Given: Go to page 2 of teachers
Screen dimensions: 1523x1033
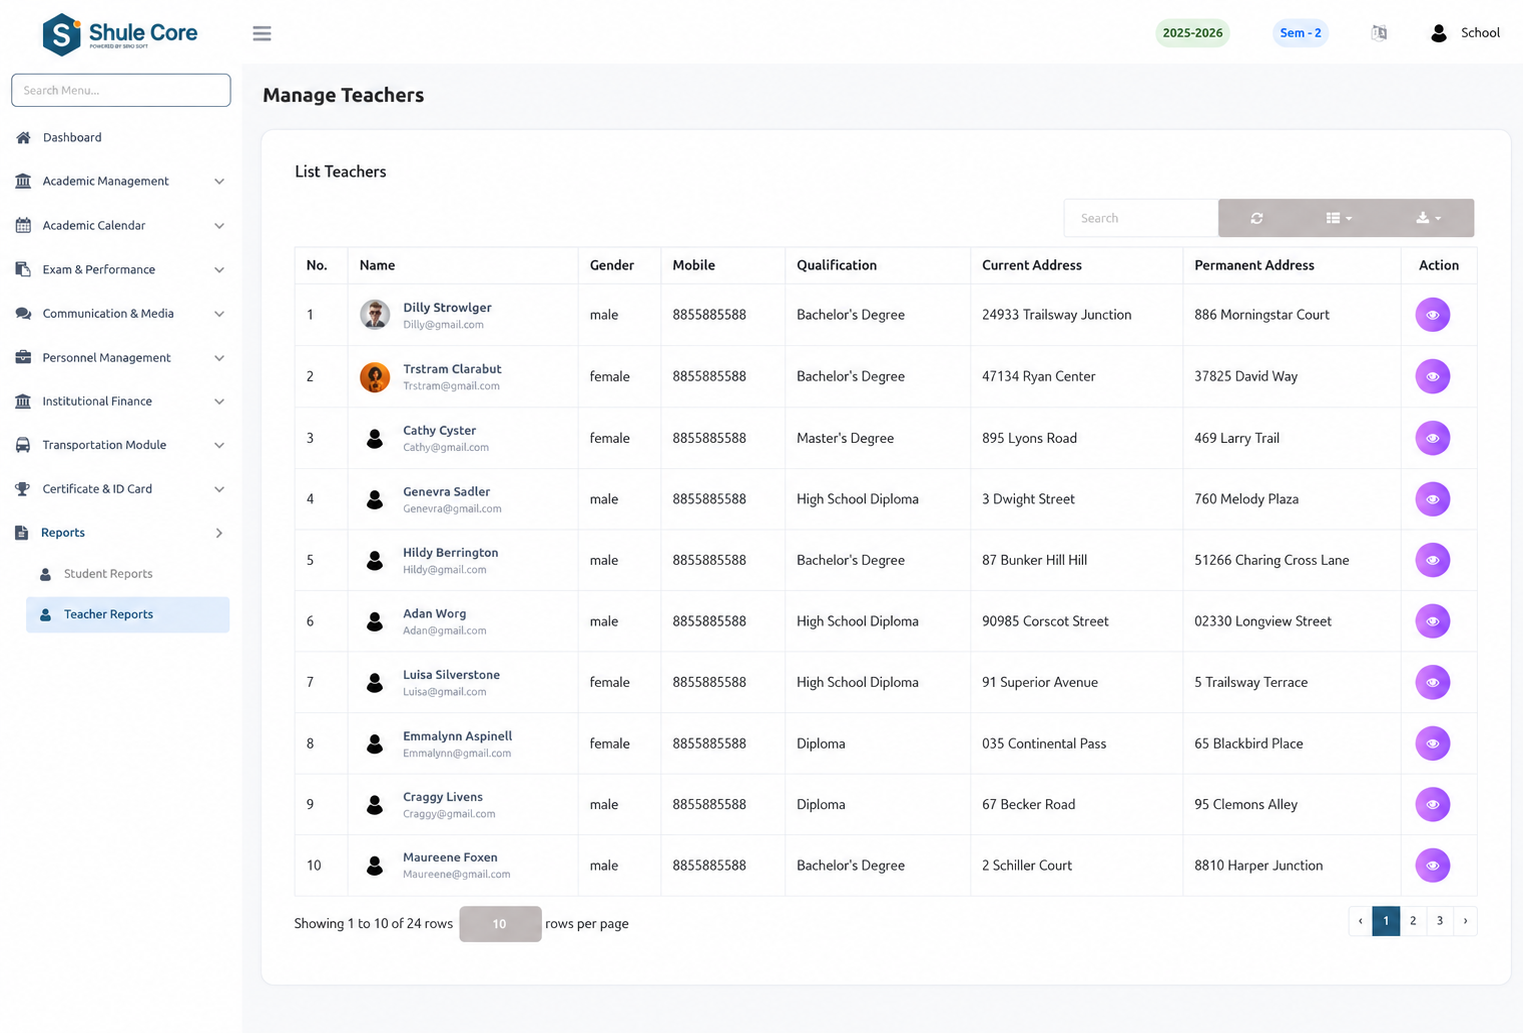Looking at the screenshot, I should 1413,921.
